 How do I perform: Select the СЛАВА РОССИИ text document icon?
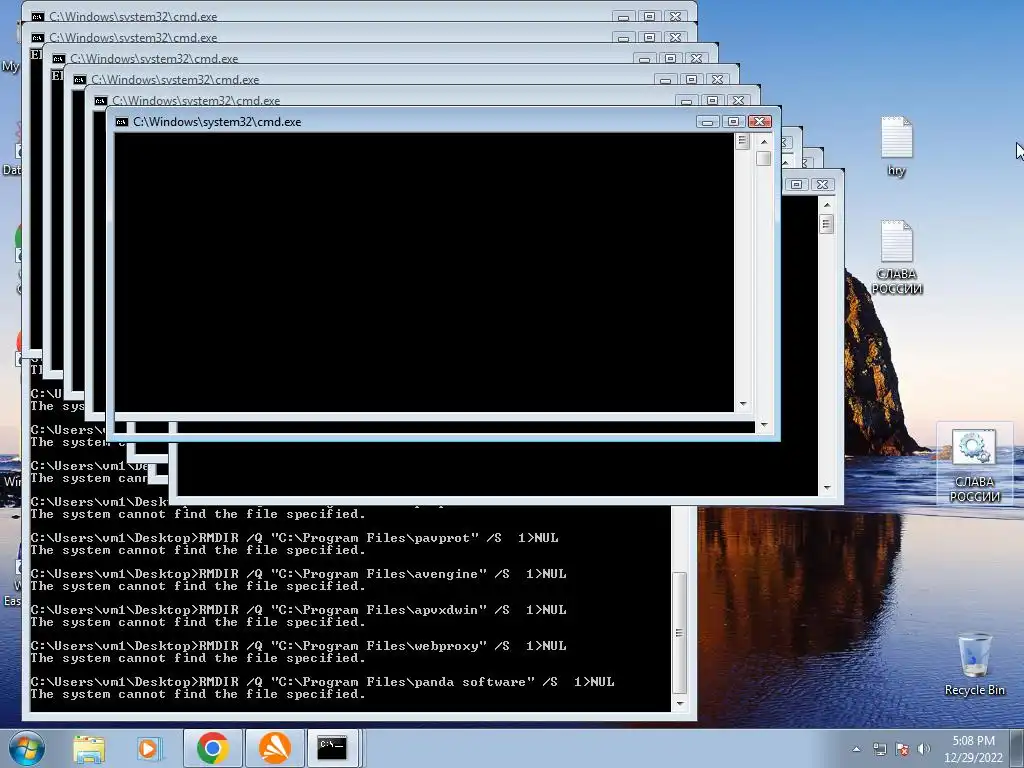click(x=897, y=257)
